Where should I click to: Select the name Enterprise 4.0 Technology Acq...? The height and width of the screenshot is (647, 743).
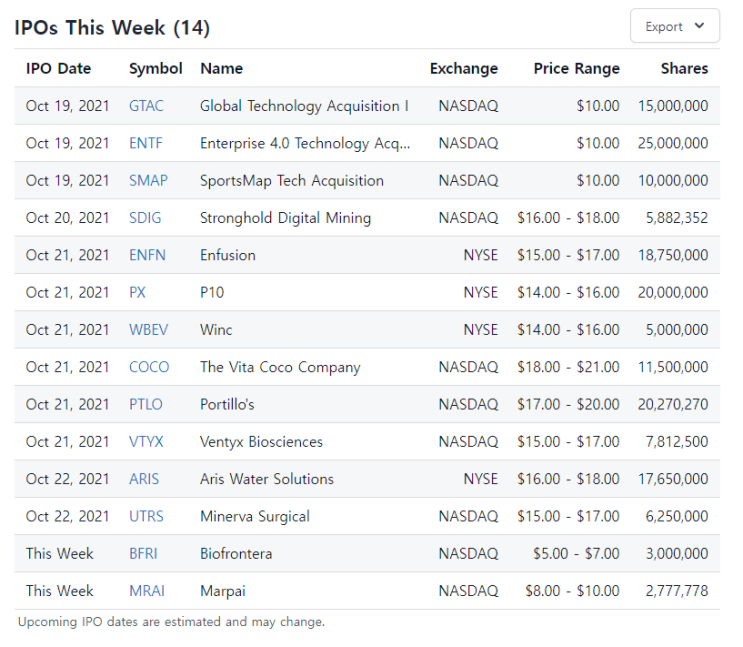tap(305, 143)
